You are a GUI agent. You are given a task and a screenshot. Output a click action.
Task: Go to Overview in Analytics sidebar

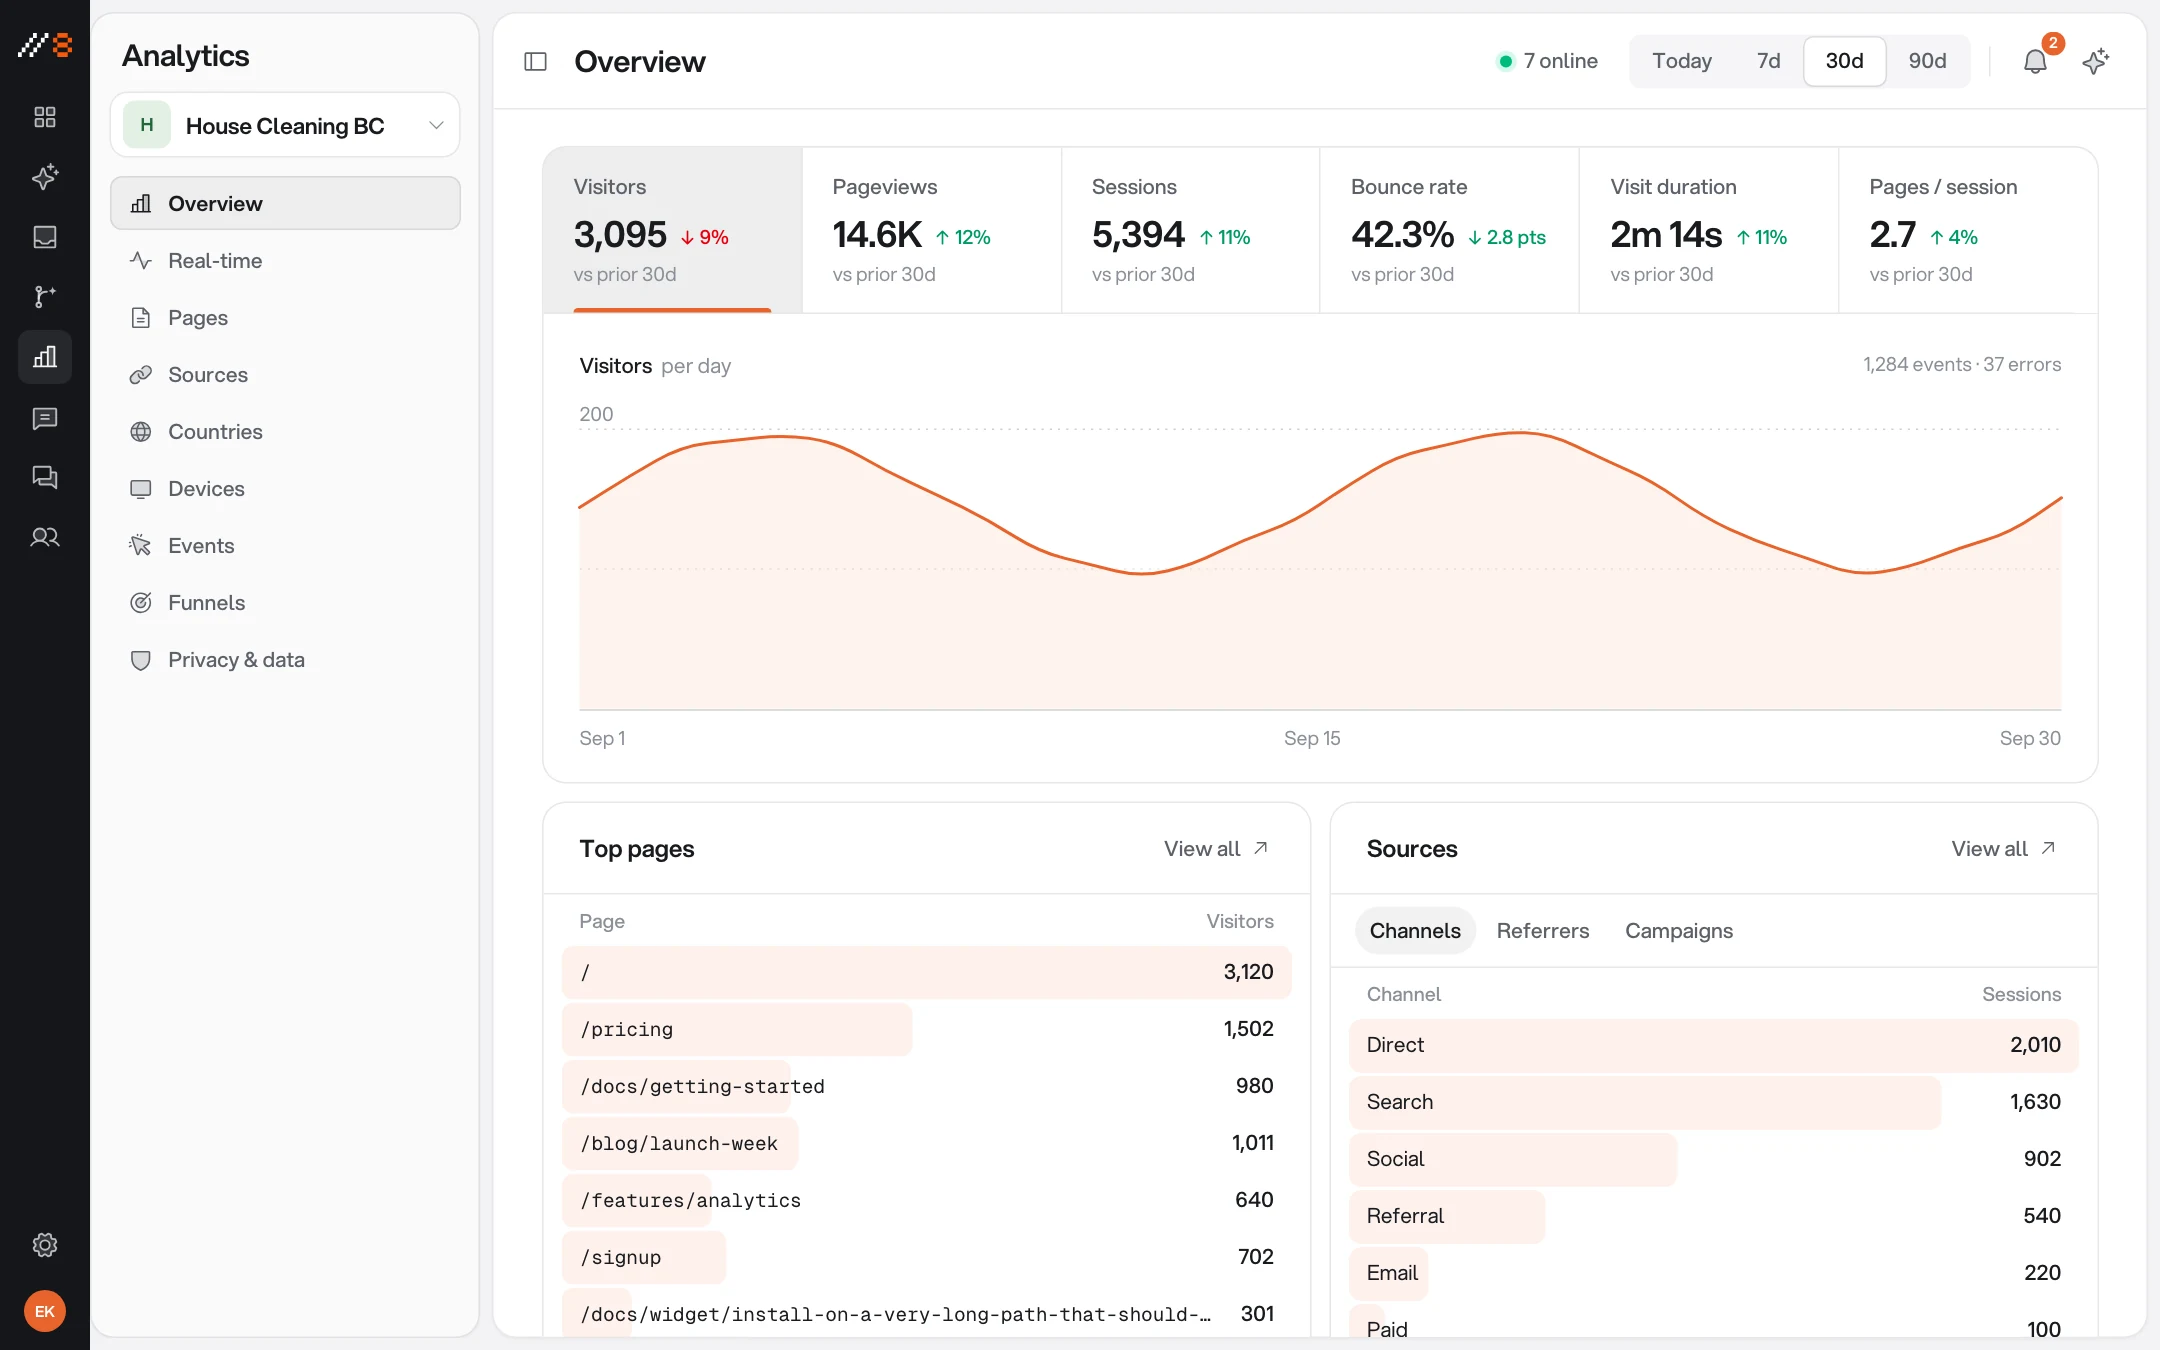285,203
